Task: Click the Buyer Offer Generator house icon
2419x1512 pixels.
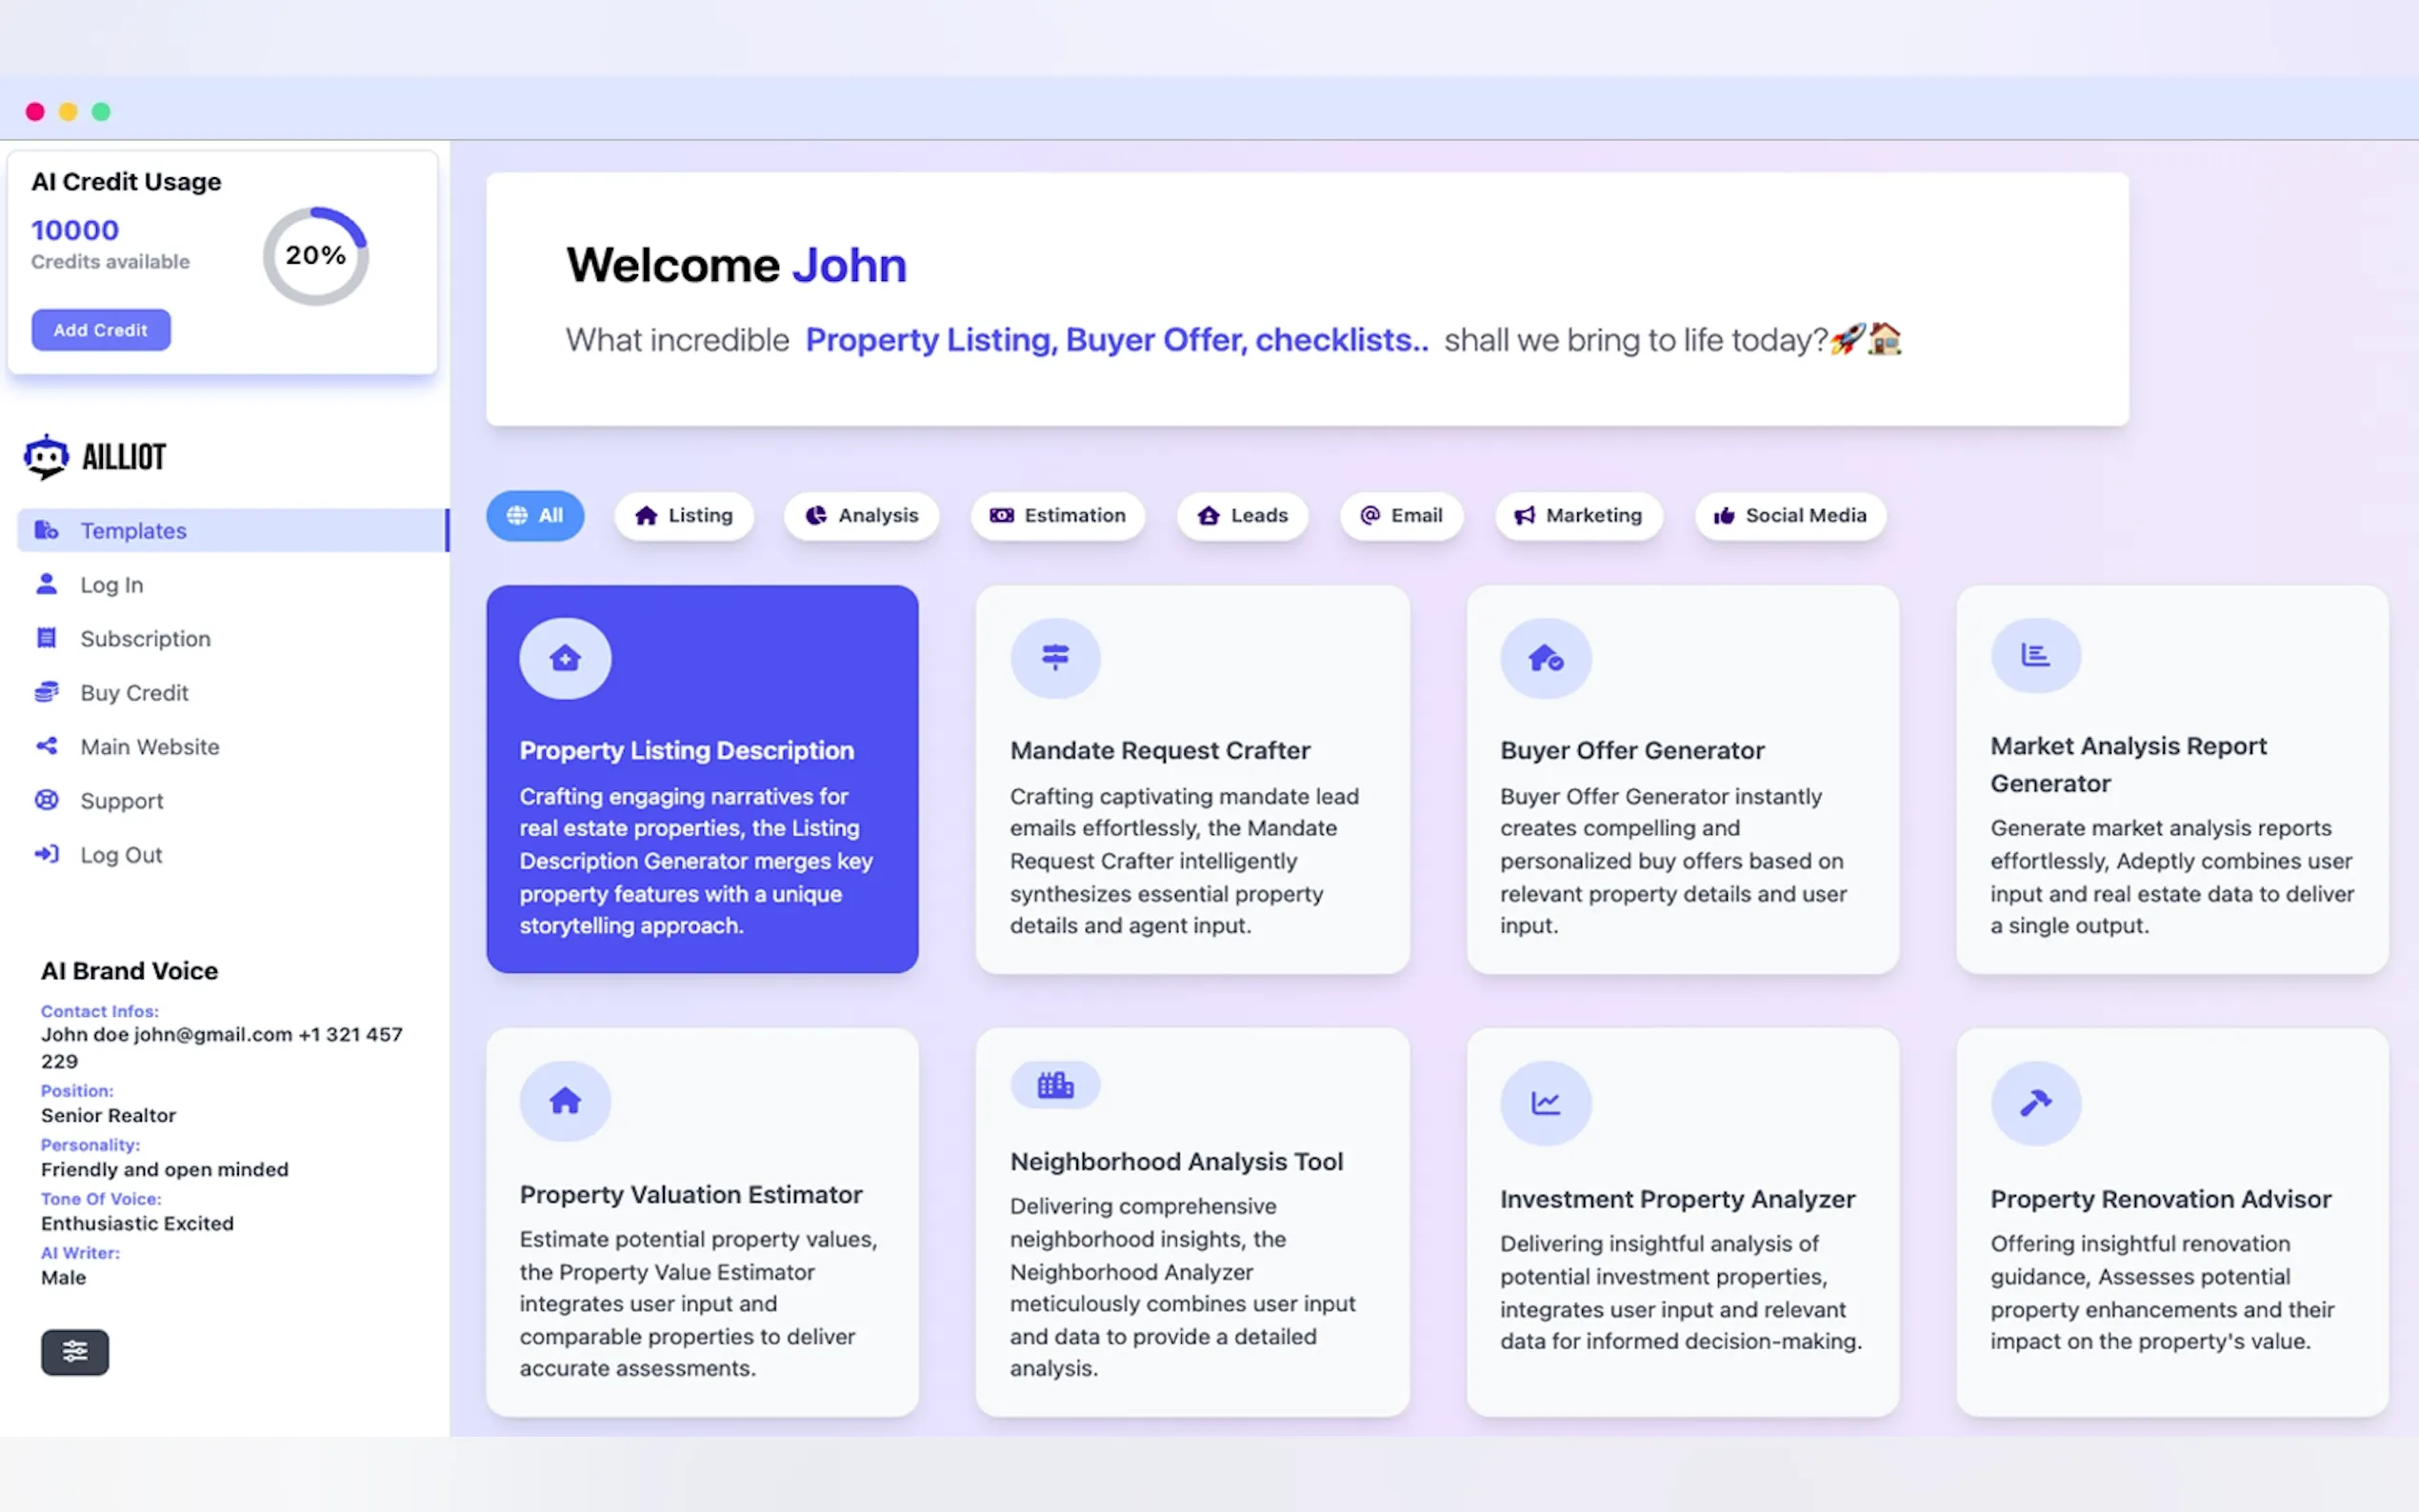Action: pyautogui.click(x=1545, y=658)
